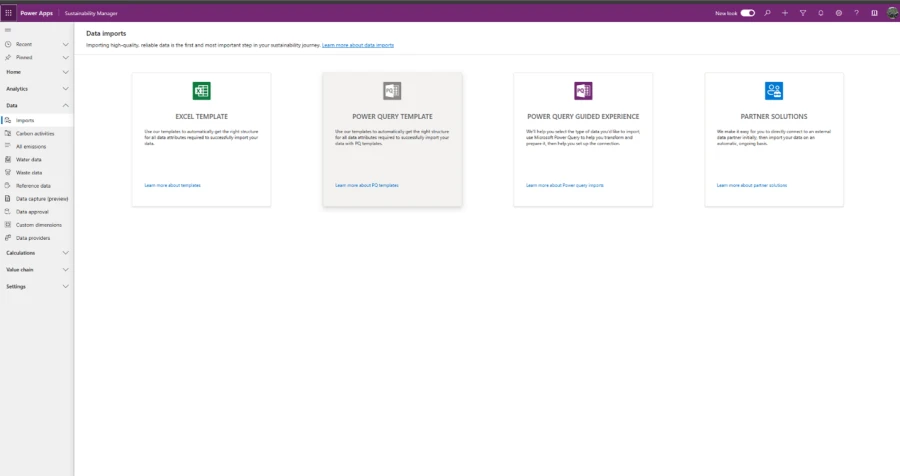This screenshot has height=476, width=900.
Task: Click the Partner Solutions tile icon
Action: (774, 91)
